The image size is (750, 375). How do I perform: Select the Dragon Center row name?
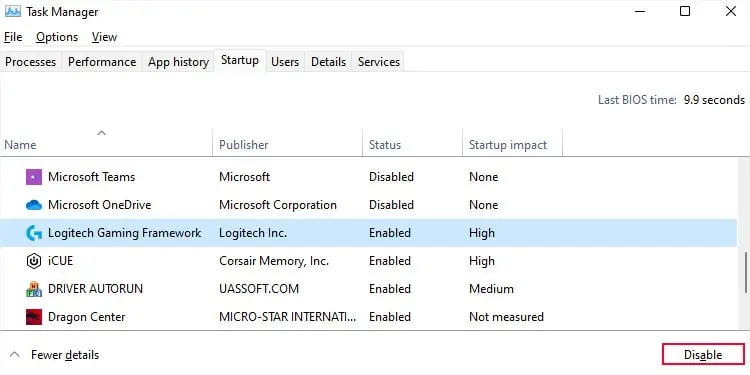(x=87, y=317)
